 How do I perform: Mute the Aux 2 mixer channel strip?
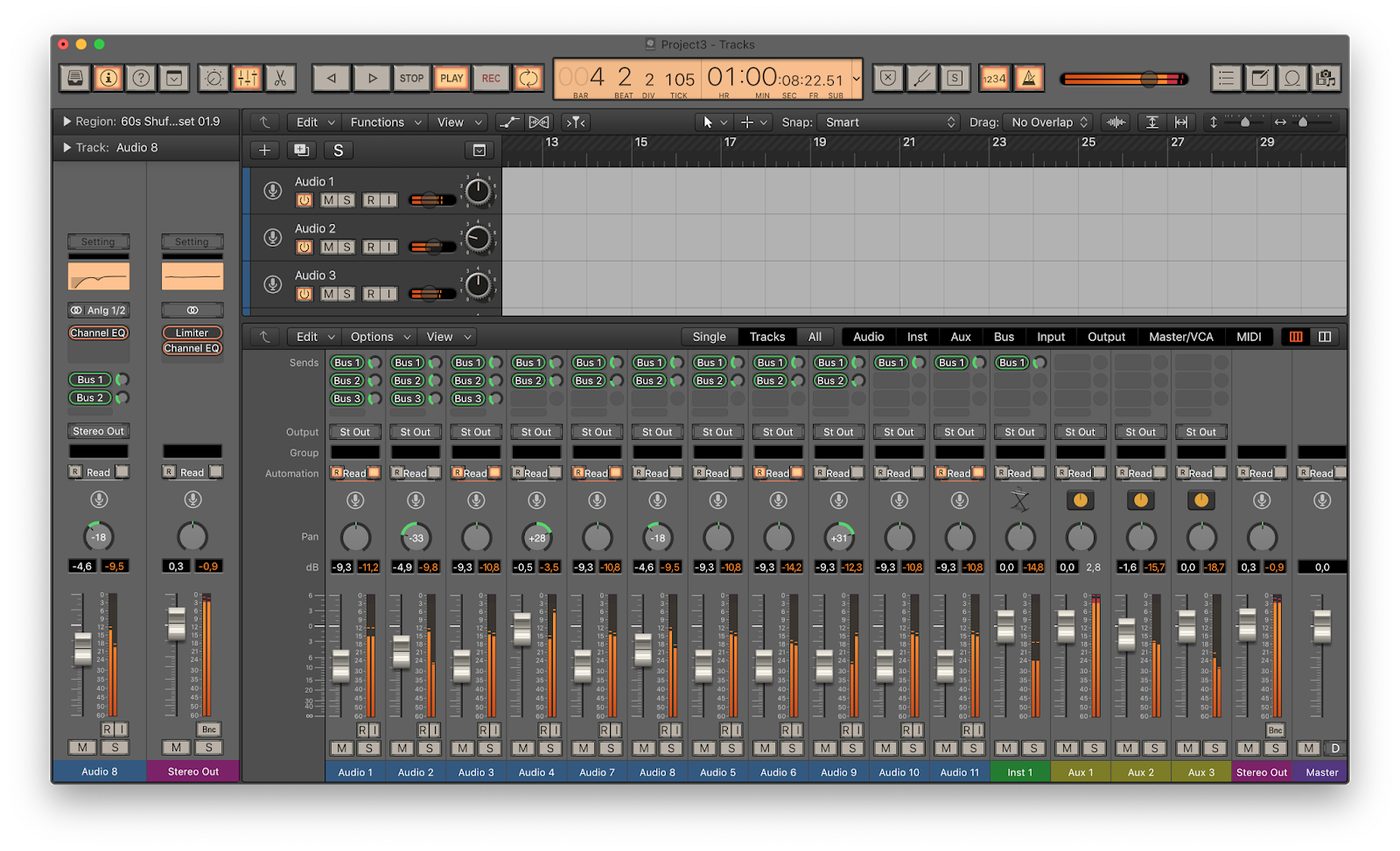[x=1128, y=748]
